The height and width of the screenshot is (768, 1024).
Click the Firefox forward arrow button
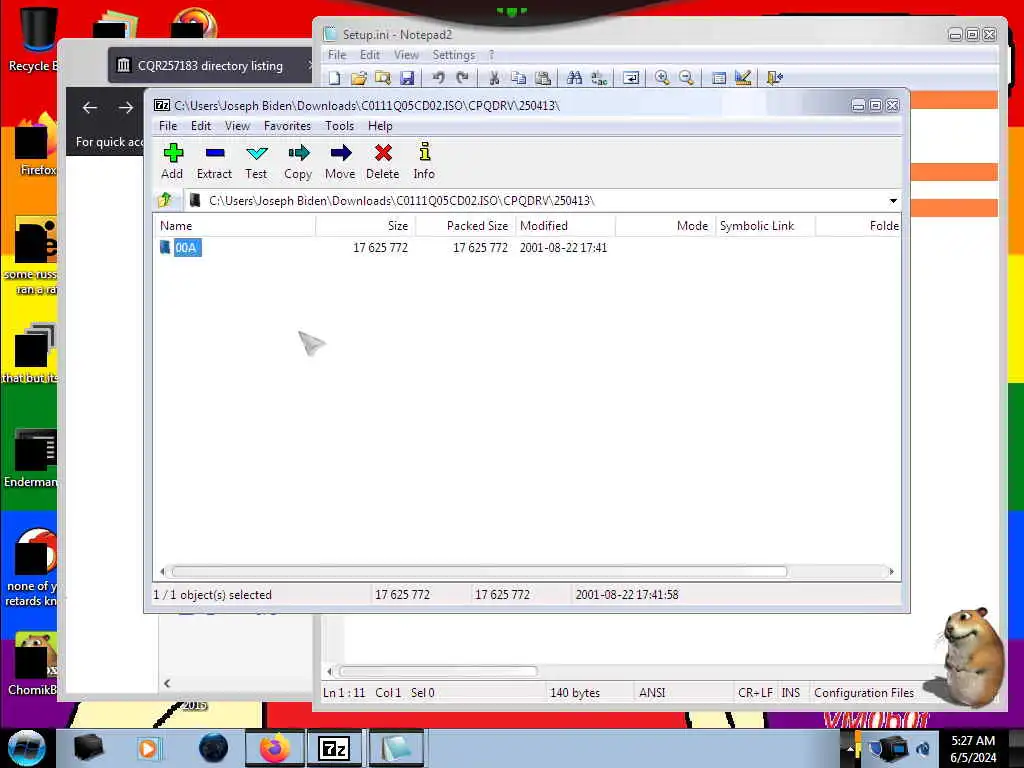(125, 108)
